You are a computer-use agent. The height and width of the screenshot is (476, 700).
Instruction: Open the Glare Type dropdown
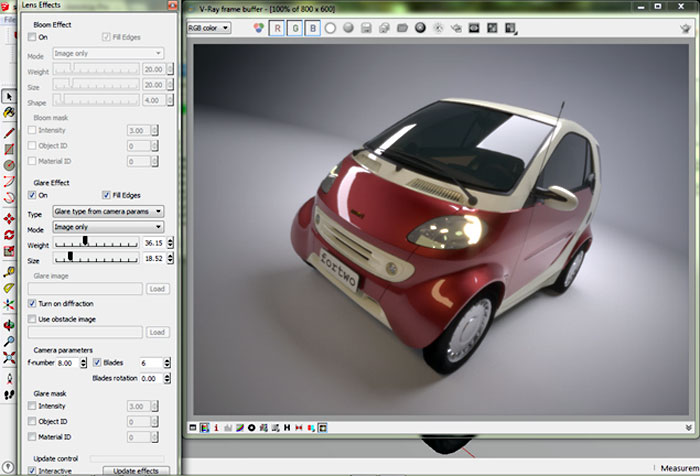pos(108,211)
